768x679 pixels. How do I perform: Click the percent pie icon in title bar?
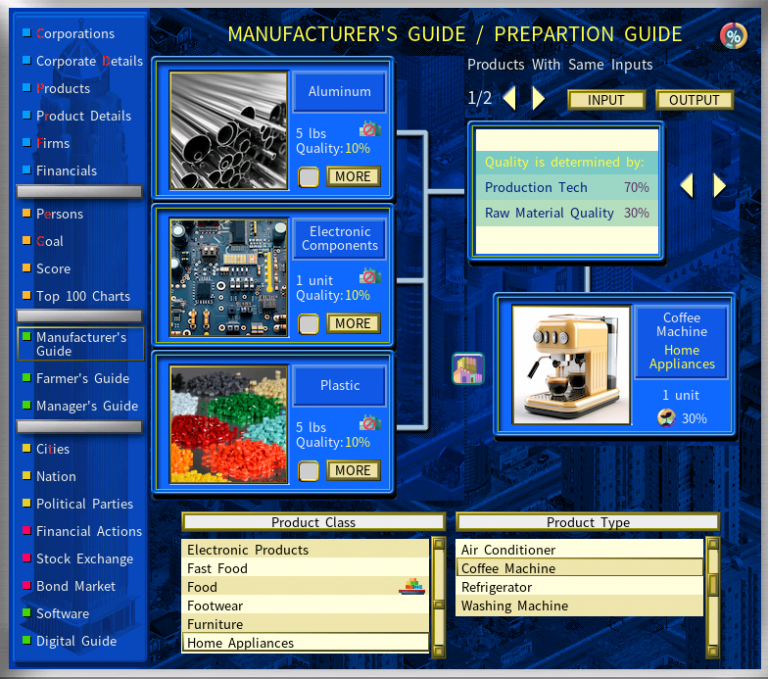[733, 36]
